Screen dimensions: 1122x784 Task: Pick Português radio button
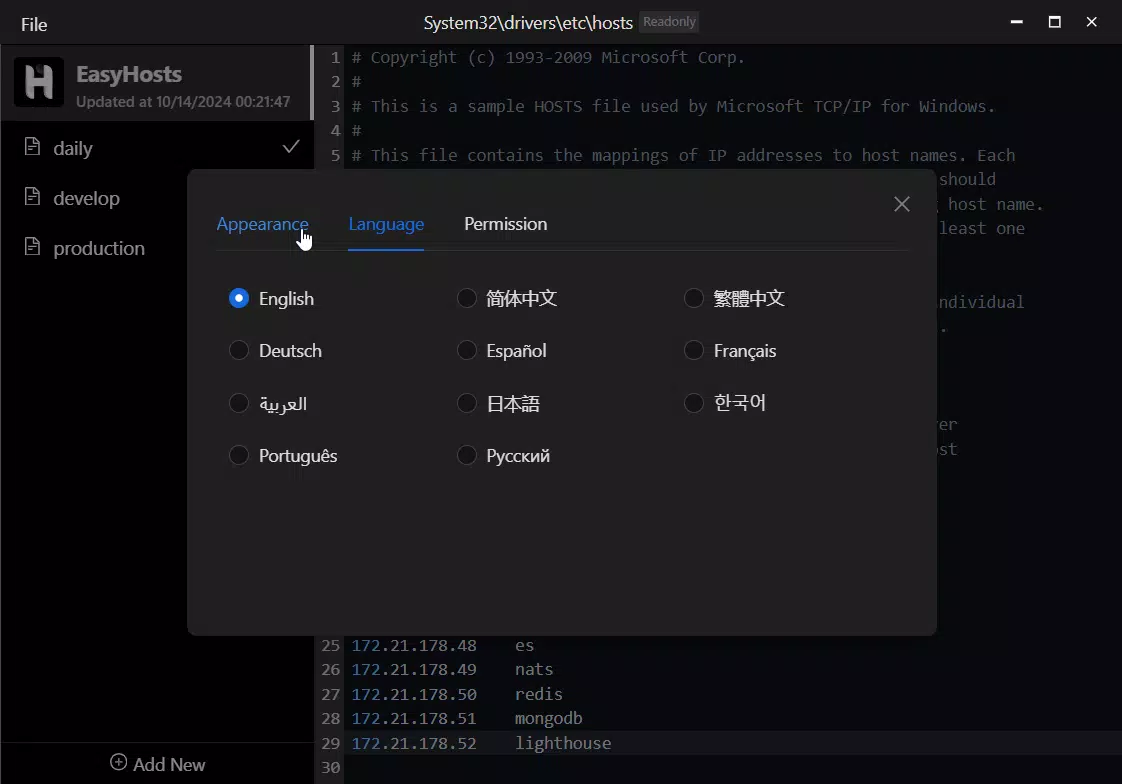pos(238,456)
